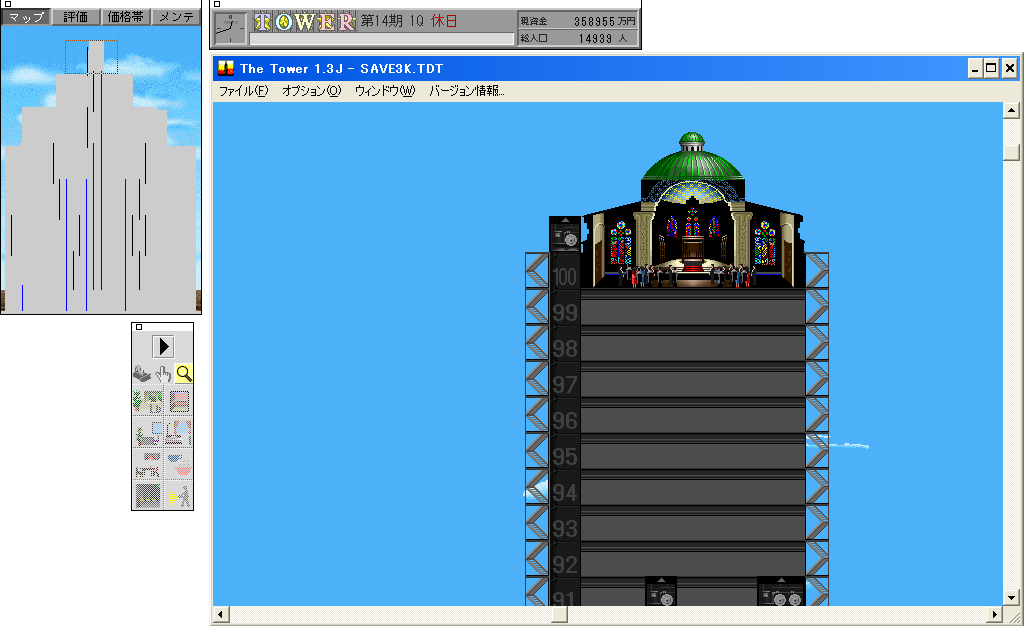Choose the lobby and floor build icon

147,402
